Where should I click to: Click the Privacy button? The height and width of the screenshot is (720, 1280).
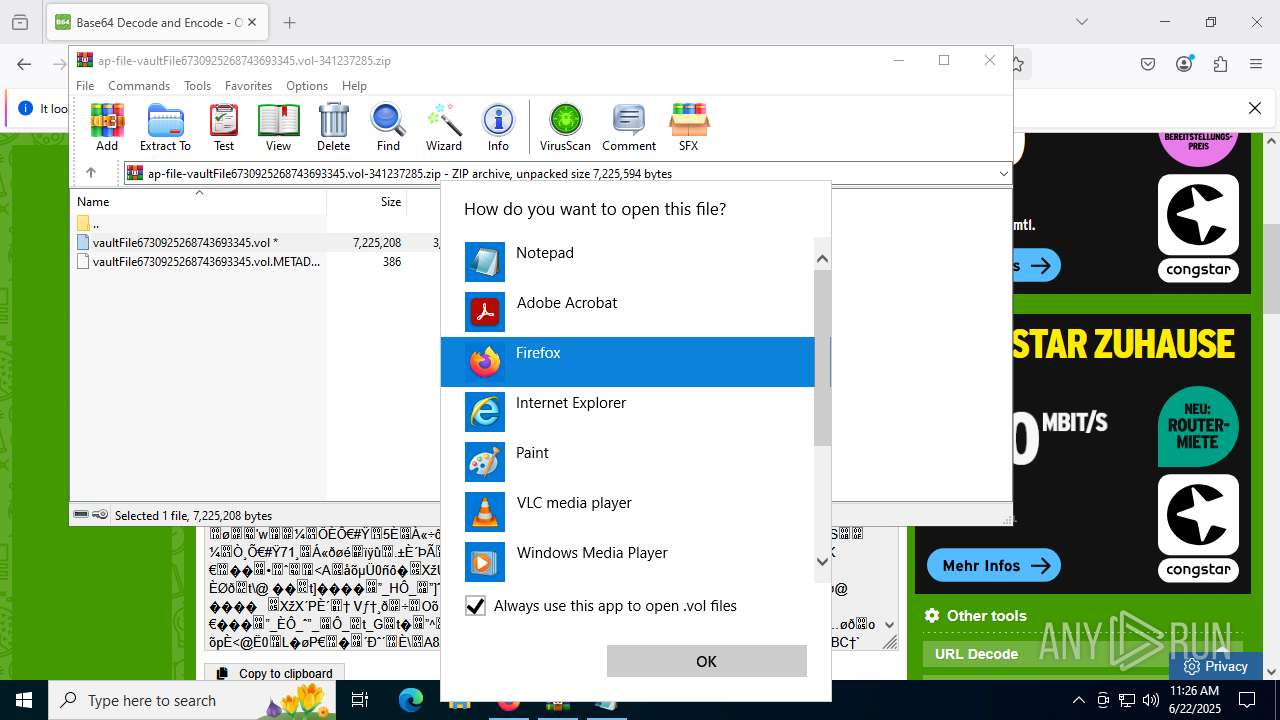(1216, 666)
